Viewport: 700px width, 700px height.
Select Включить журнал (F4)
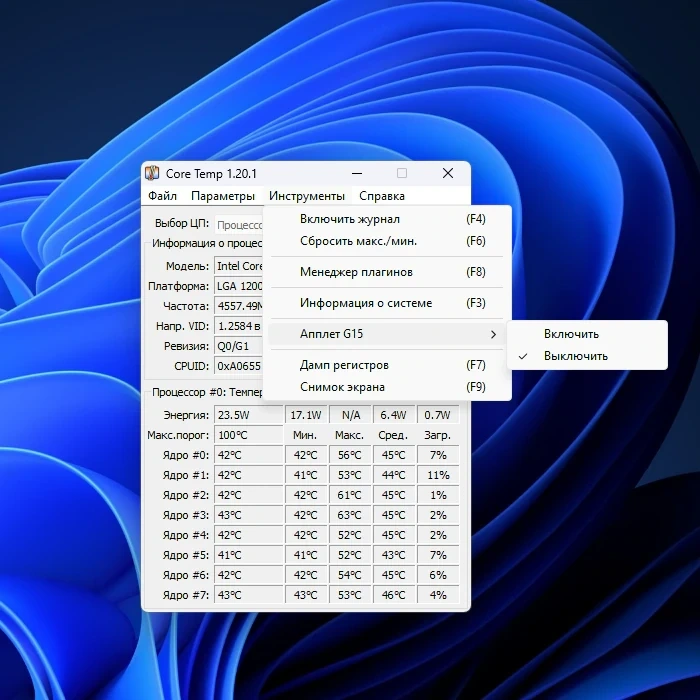[x=387, y=219]
